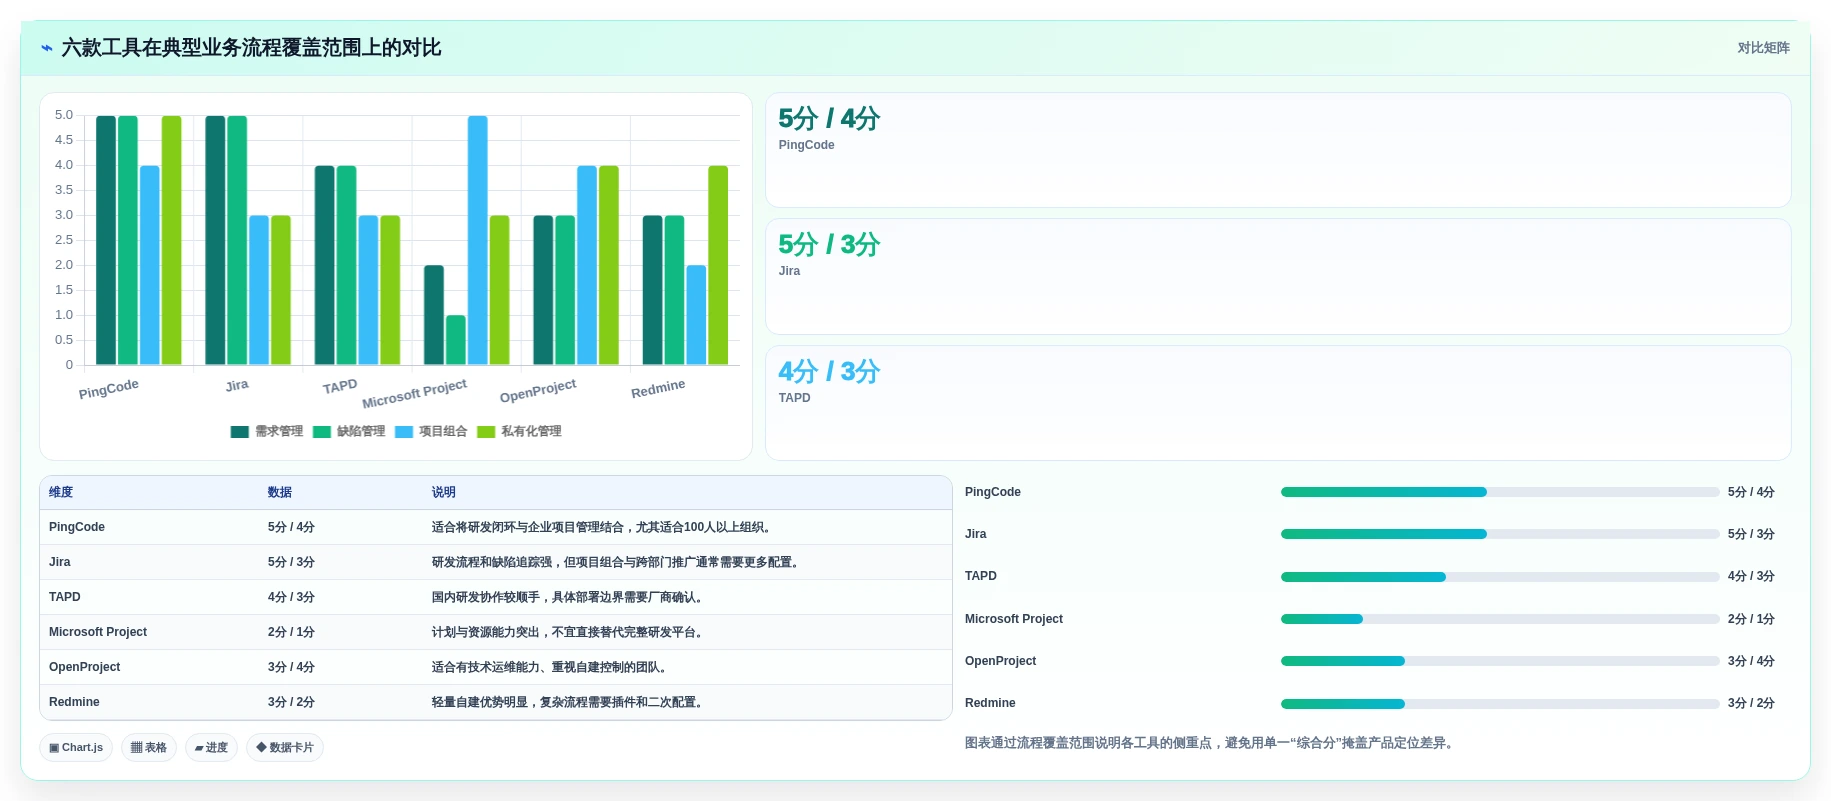The height and width of the screenshot is (801, 1831).
Task: Open the PingCode 5分 / 4分 data card
Action: click(x=1278, y=150)
